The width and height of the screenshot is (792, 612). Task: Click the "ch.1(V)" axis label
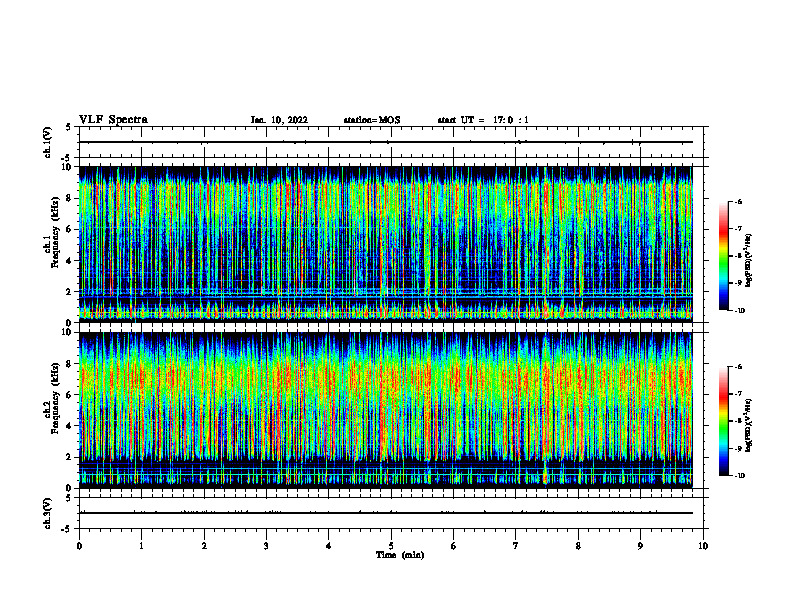(x=47, y=142)
